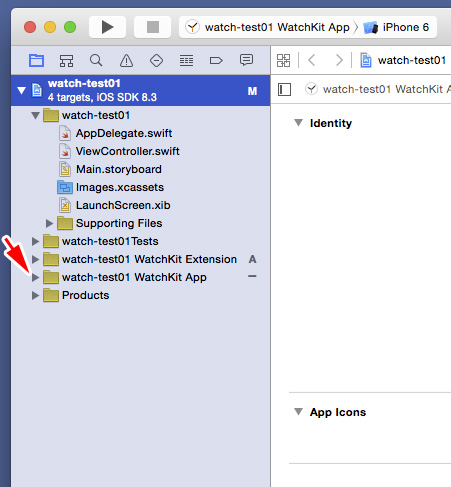Image resolution: width=451 pixels, height=487 pixels.
Task: Open Main.storyboard
Action: tap(119, 169)
